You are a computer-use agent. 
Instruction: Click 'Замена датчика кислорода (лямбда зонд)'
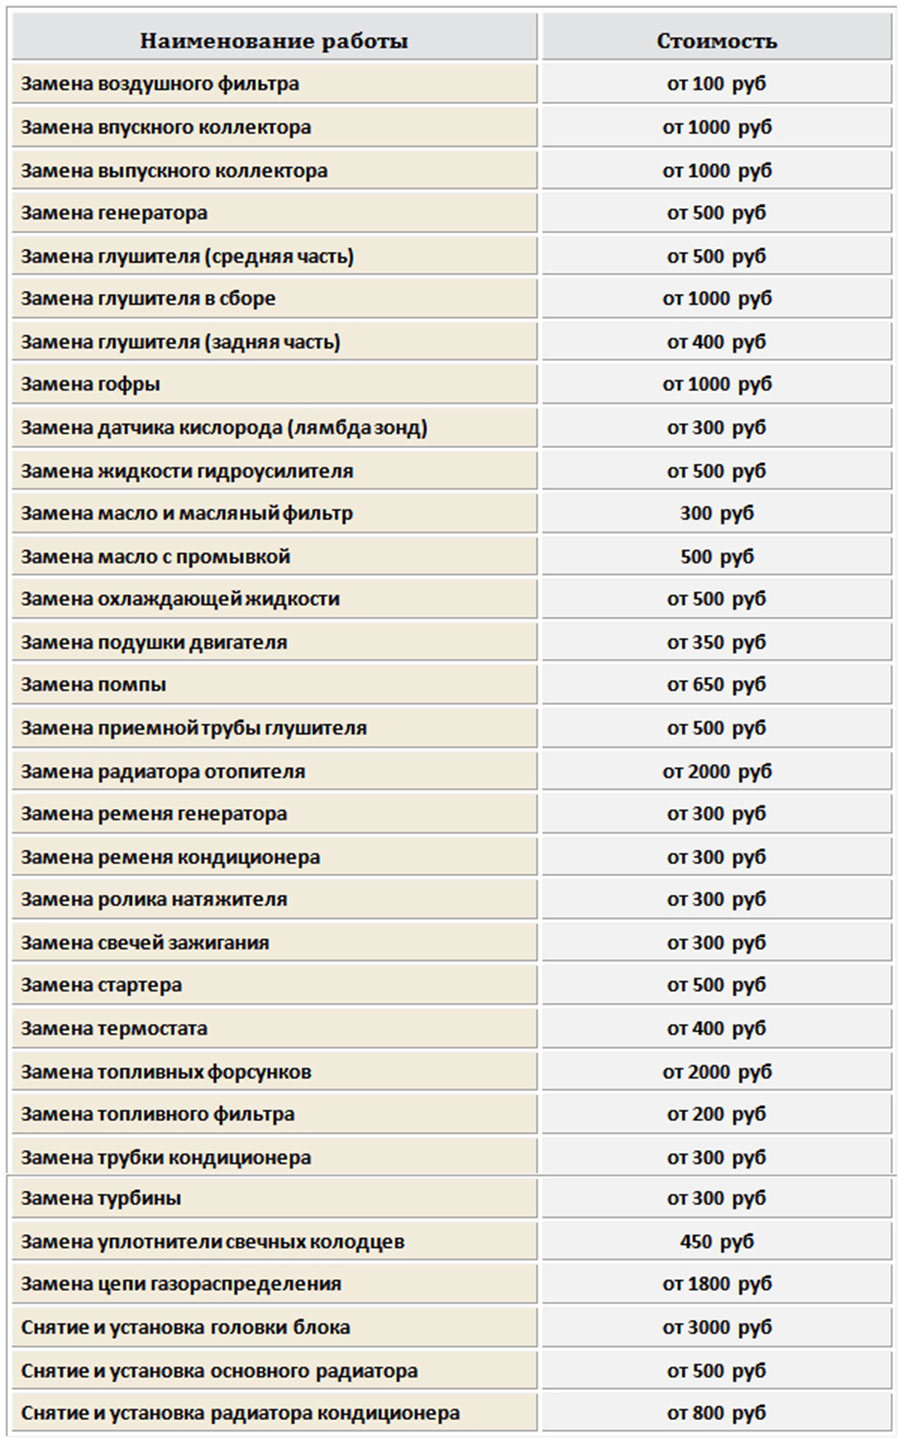click(x=224, y=427)
